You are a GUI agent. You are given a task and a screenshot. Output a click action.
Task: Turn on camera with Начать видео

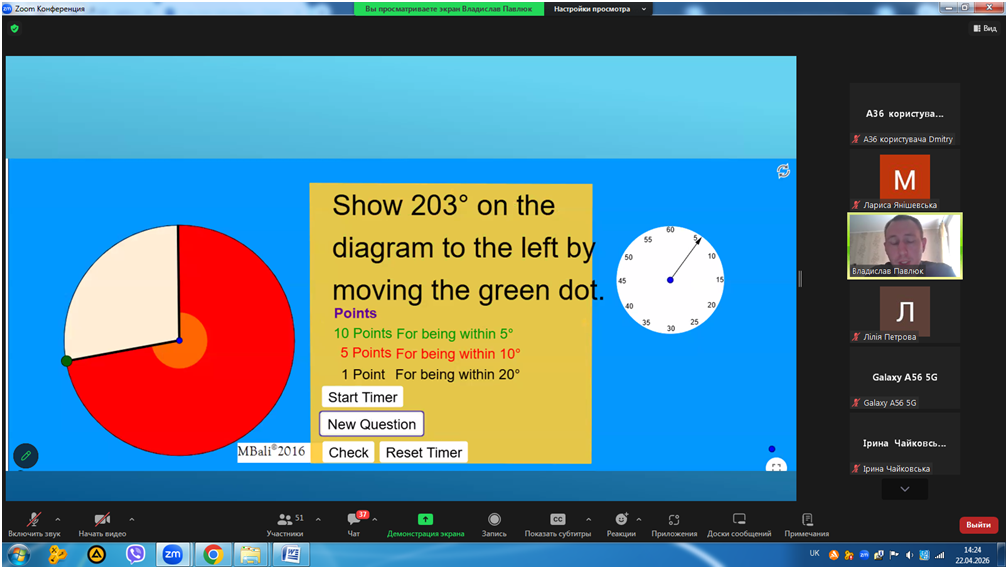coord(101,523)
